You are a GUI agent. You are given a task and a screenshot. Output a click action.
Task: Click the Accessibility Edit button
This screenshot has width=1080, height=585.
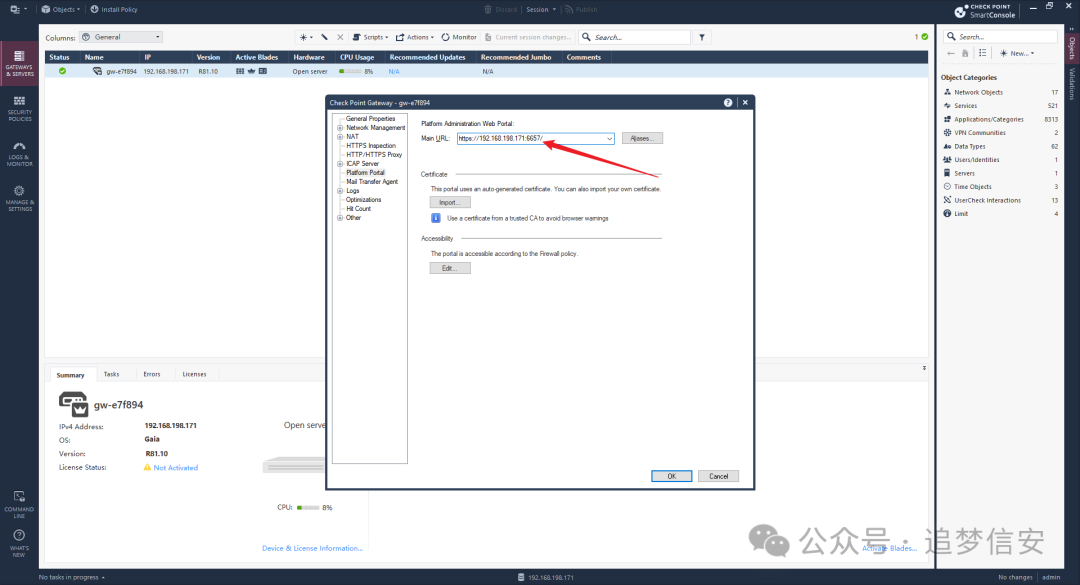pyautogui.click(x=450, y=268)
